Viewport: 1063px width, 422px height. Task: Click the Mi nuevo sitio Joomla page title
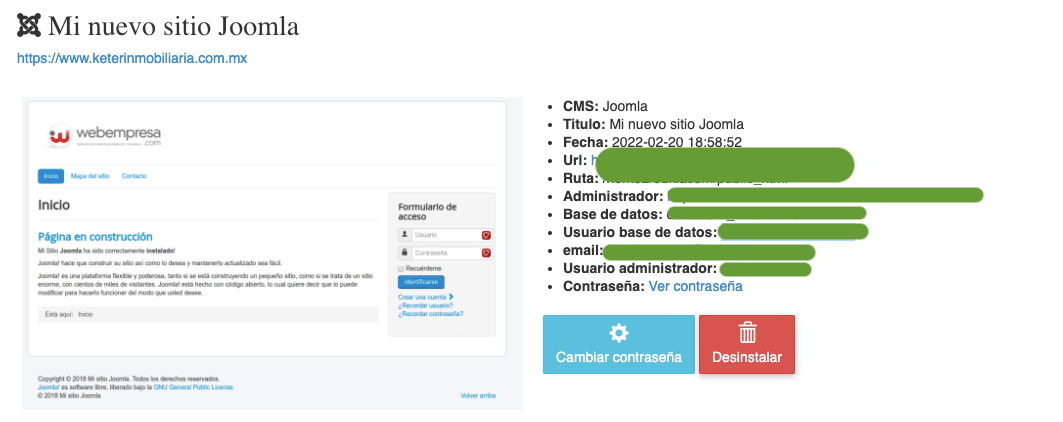(174, 26)
